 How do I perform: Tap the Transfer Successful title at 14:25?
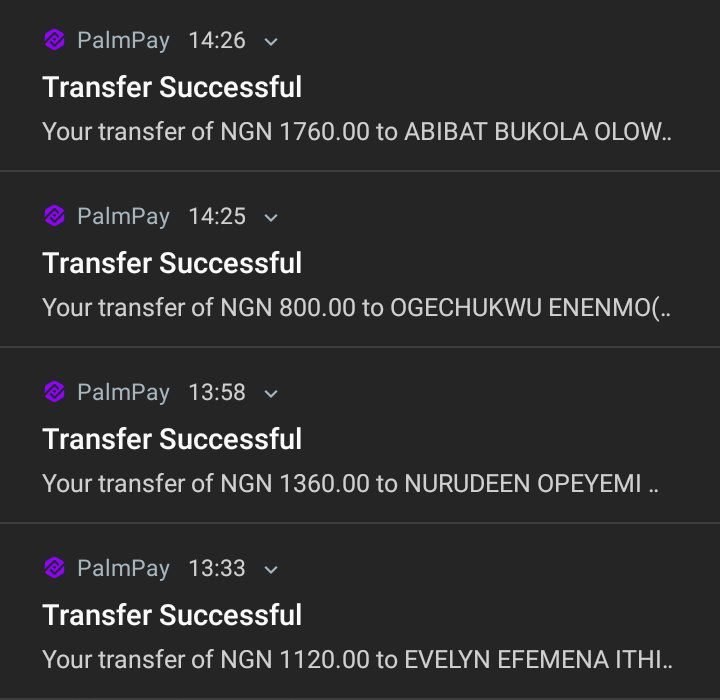click(172, 263)
